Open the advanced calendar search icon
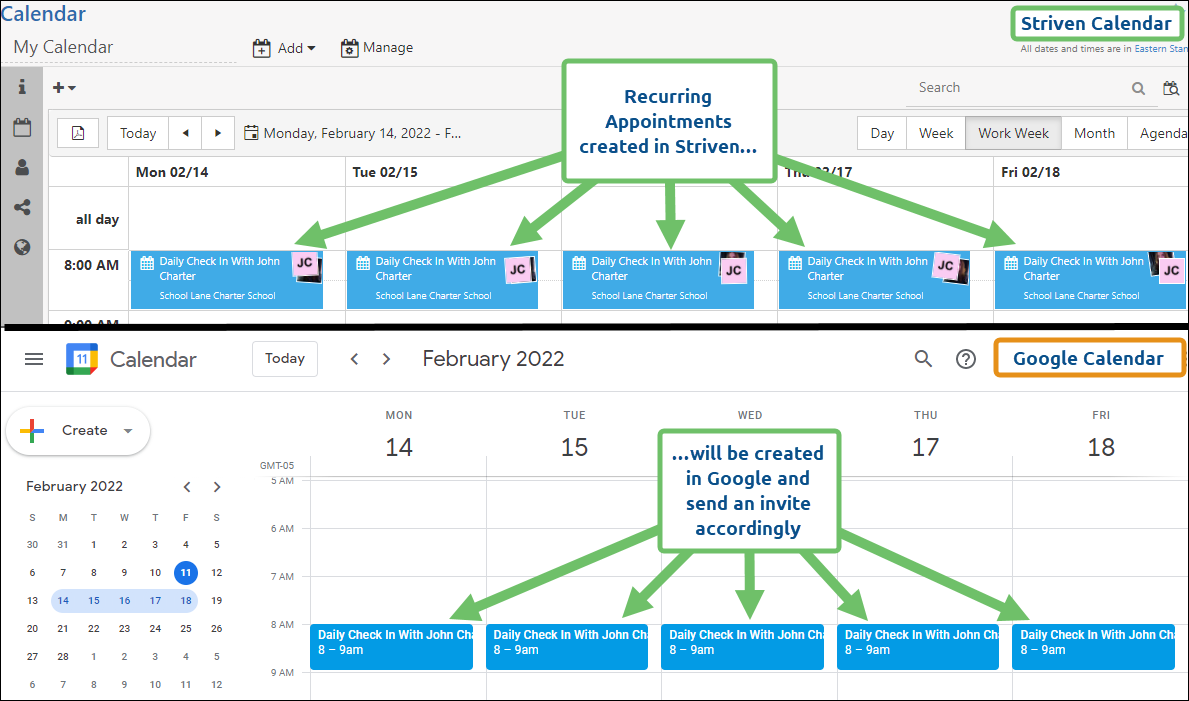The image size is (1189, 701). coord(1171,88)
